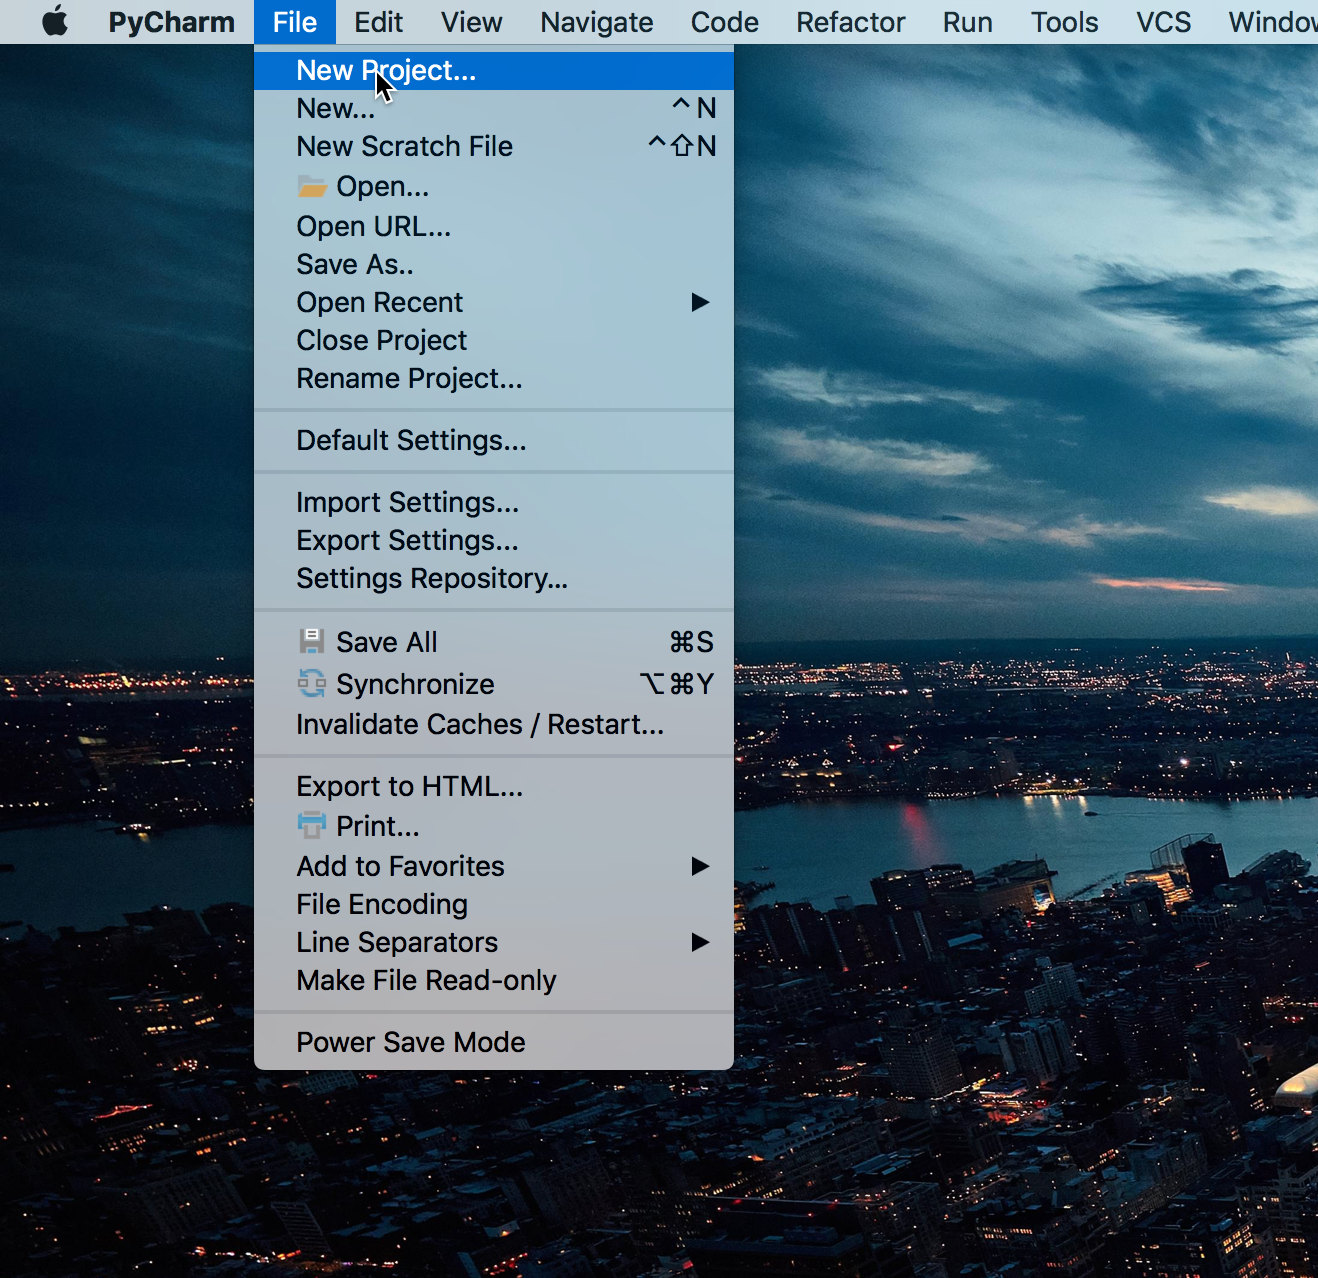Screen dimensions: 1318x1278
Task: Choose Close Project
Action: click(x=494, y=340)
